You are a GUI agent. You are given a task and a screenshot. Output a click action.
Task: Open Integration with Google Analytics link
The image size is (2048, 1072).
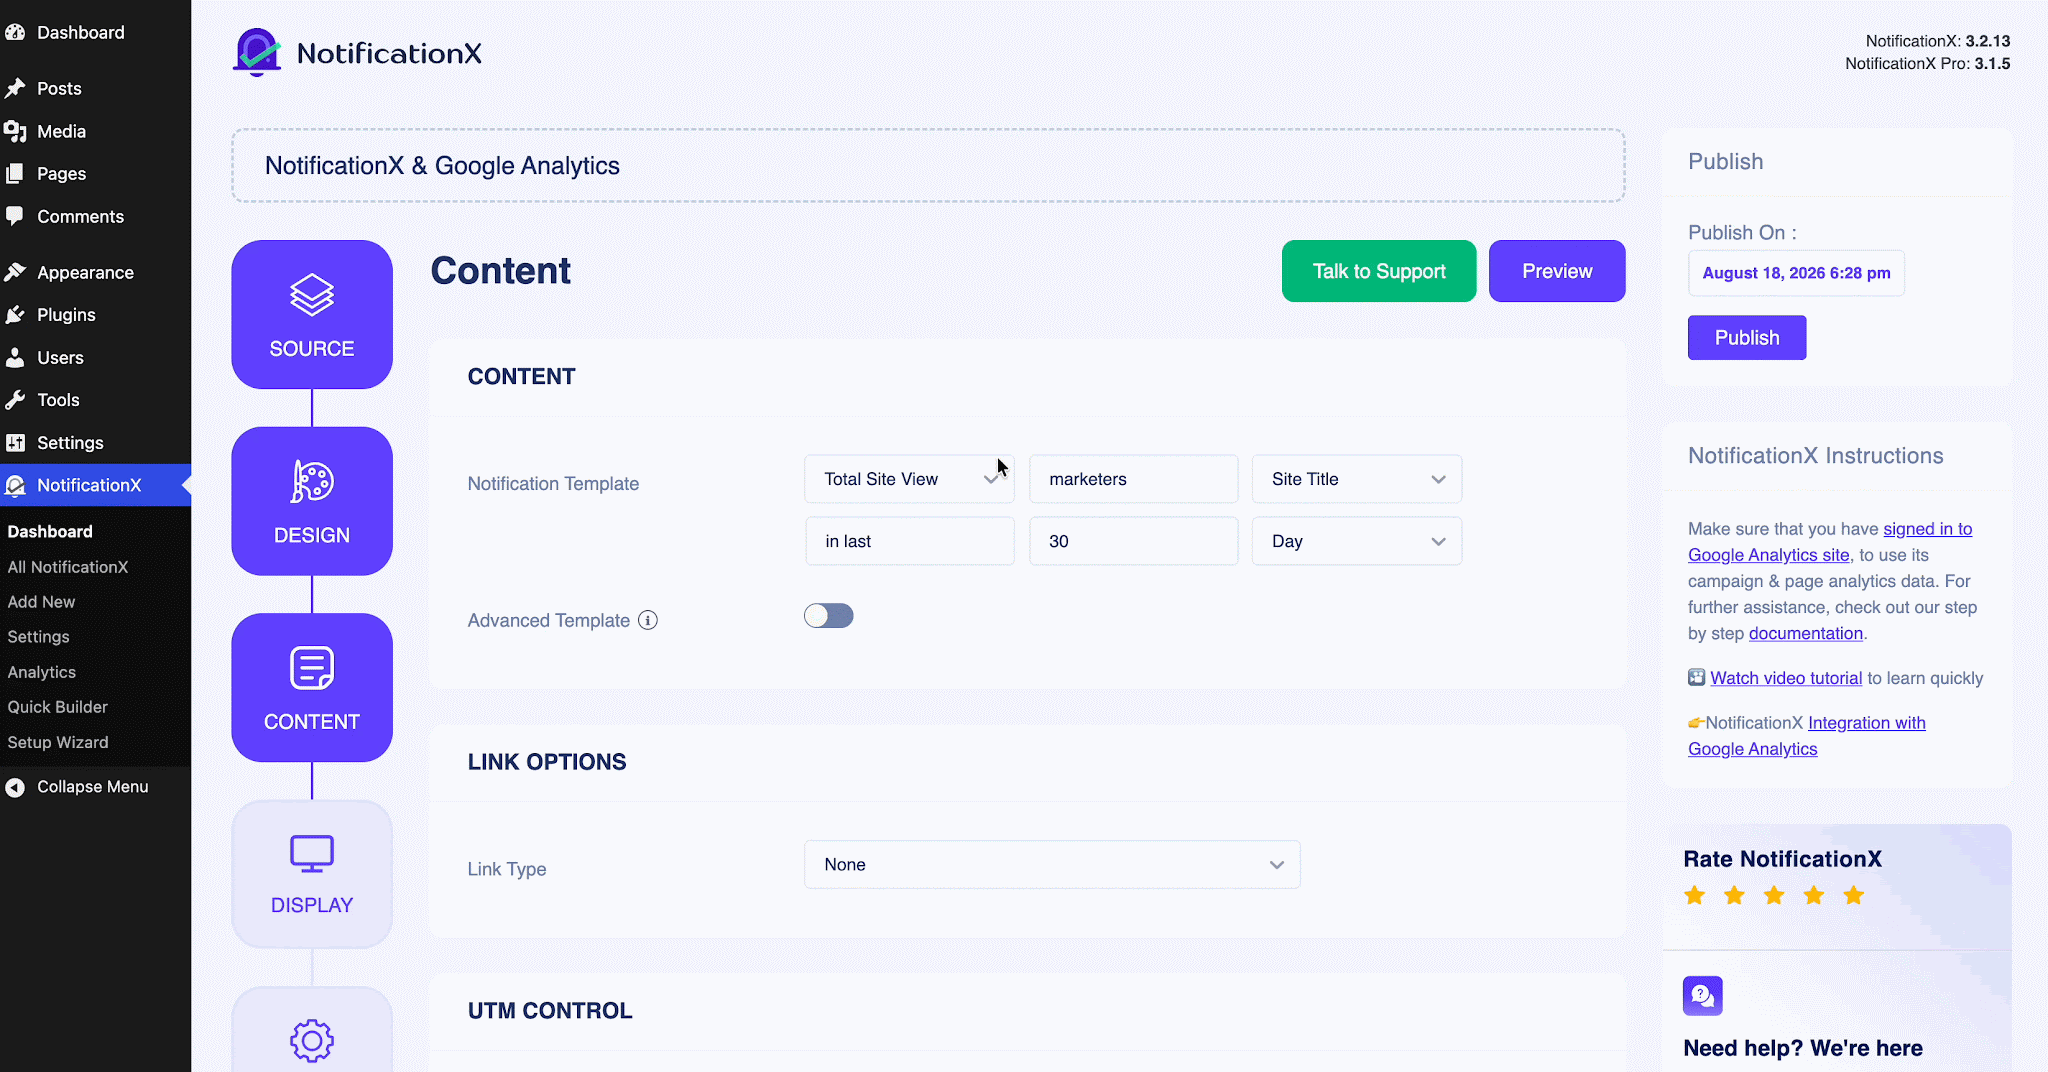[x=1807, y=736]
